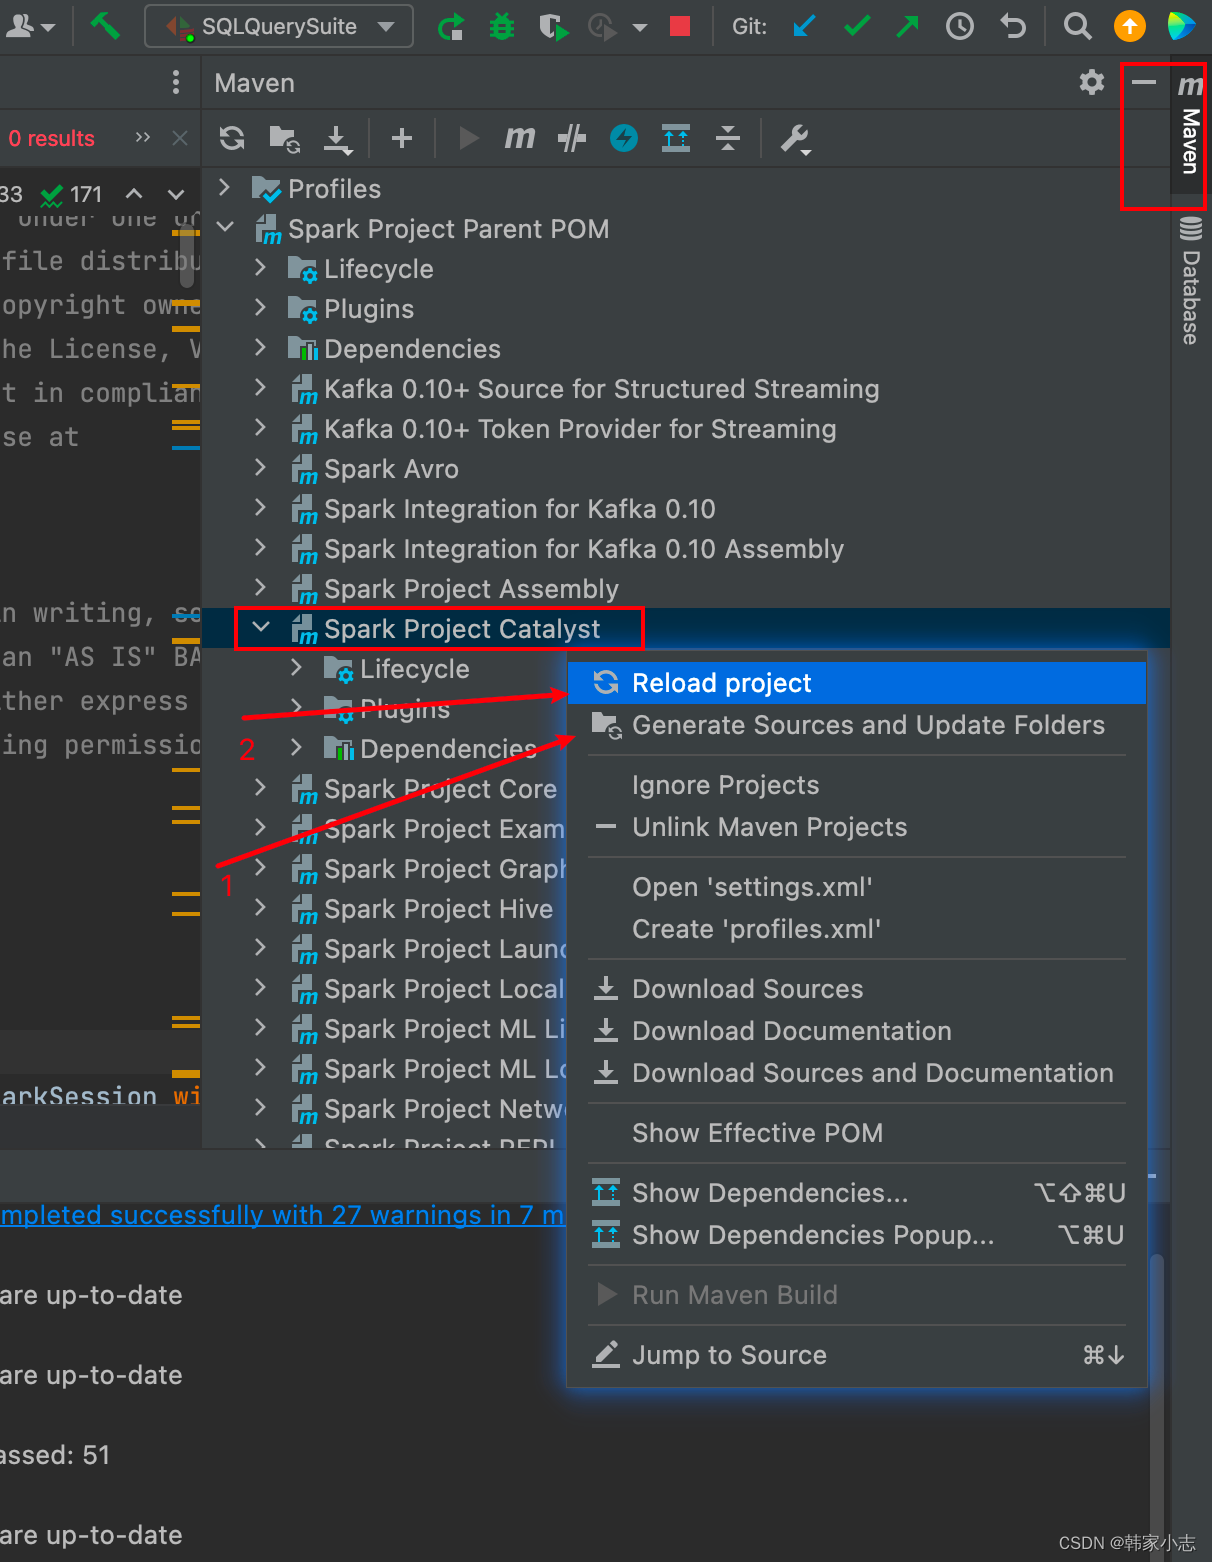Viewport: 1212px width, 1562px height.
Task: Expand the Profiles node
Action: (x=225, y=187)
